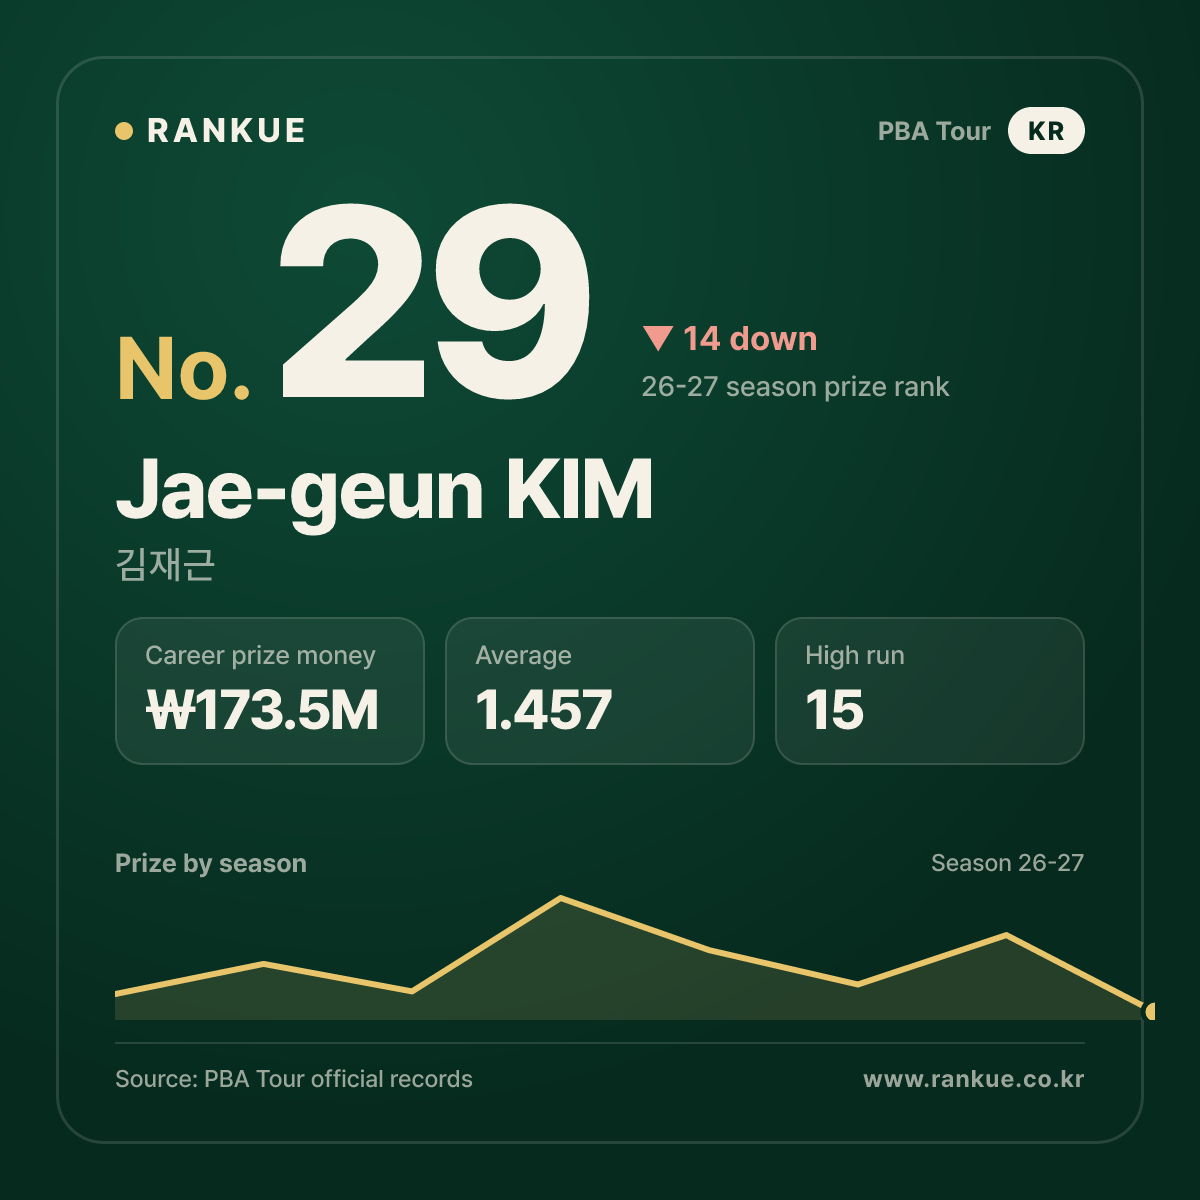Click the red down-triangle rank change icon
The height and width of the screenshot is (1200, 1200).
pos(658,338)
